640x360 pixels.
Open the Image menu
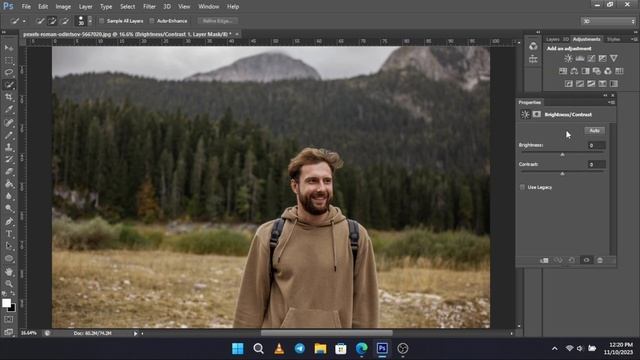point(63,7)
